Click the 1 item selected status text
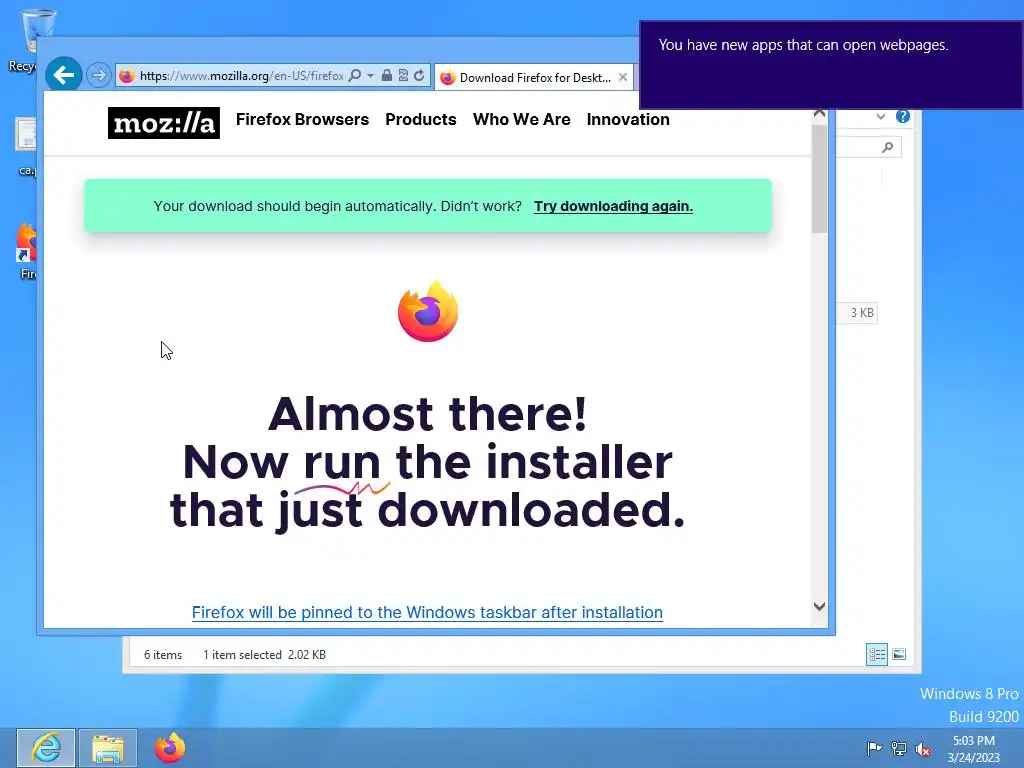1024x768 pixels. [242, 655]
